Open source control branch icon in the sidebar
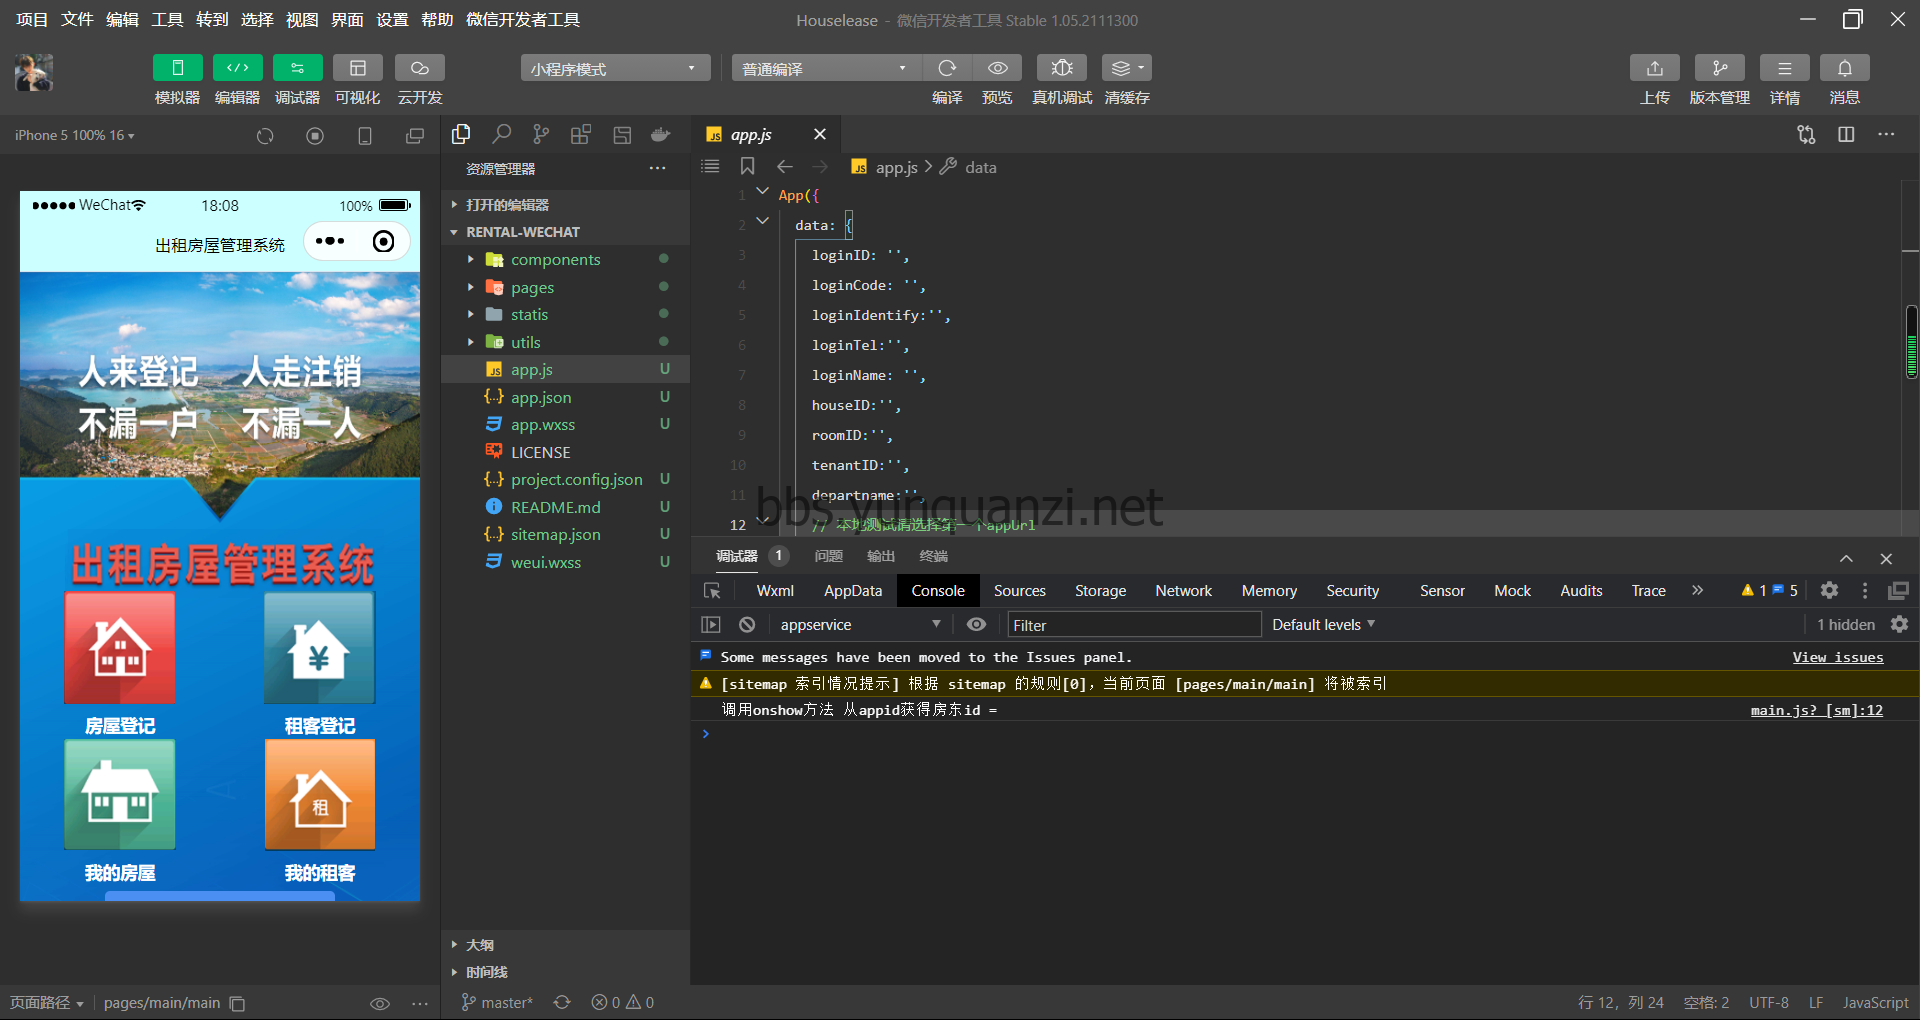Screen dimensions: 1920x1020 click(x=541, y=134)
